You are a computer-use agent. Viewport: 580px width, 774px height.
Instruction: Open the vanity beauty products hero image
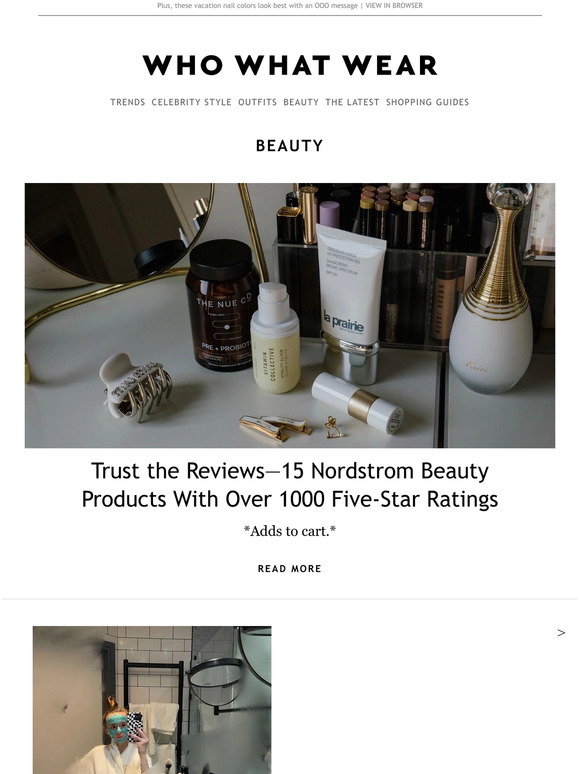point(290,315)
